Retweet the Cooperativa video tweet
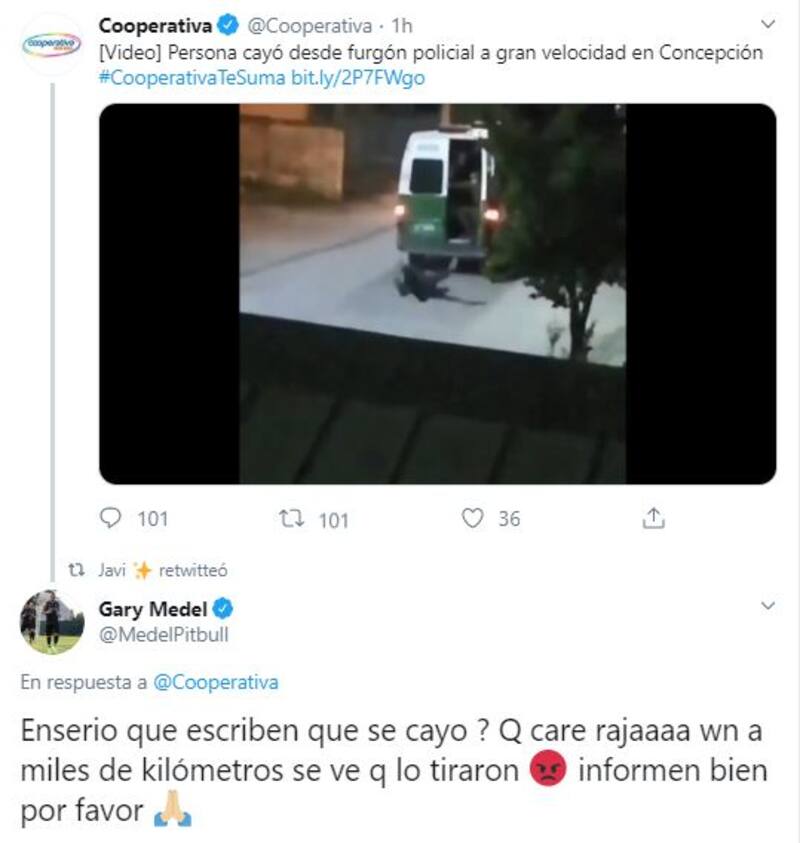Screen dimensions: 800x843 pyautogui.click(x=292, y=519)
